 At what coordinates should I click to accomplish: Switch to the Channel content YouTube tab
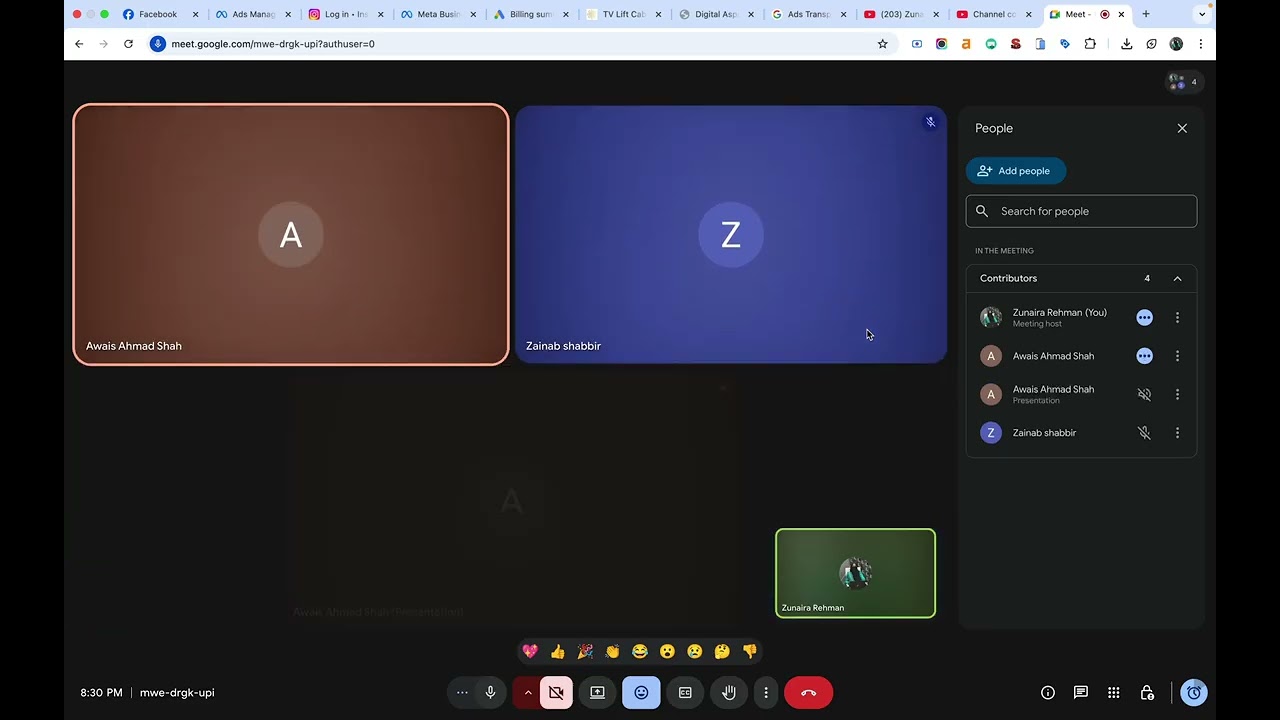pyautogui.click(x=993, y=14)
